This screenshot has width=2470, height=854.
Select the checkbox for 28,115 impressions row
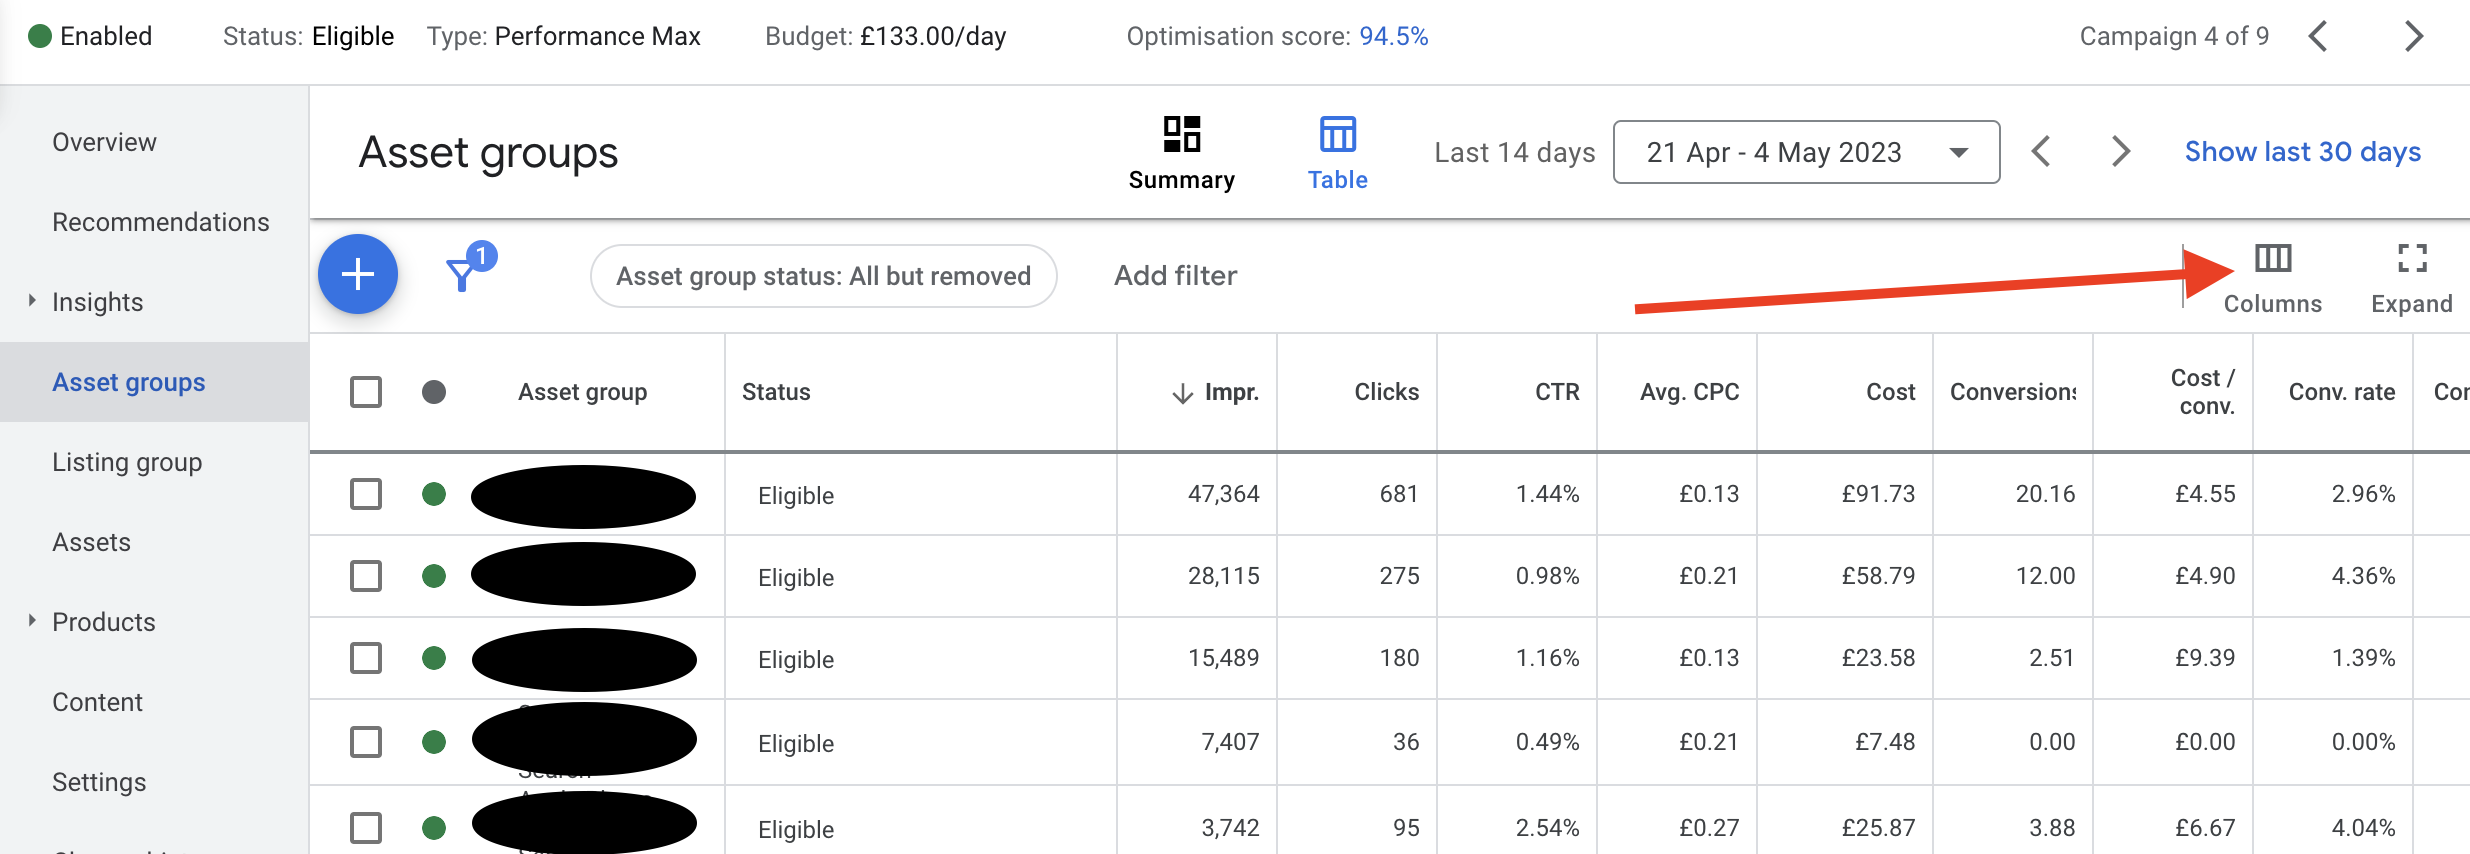[x=366, y=576]
